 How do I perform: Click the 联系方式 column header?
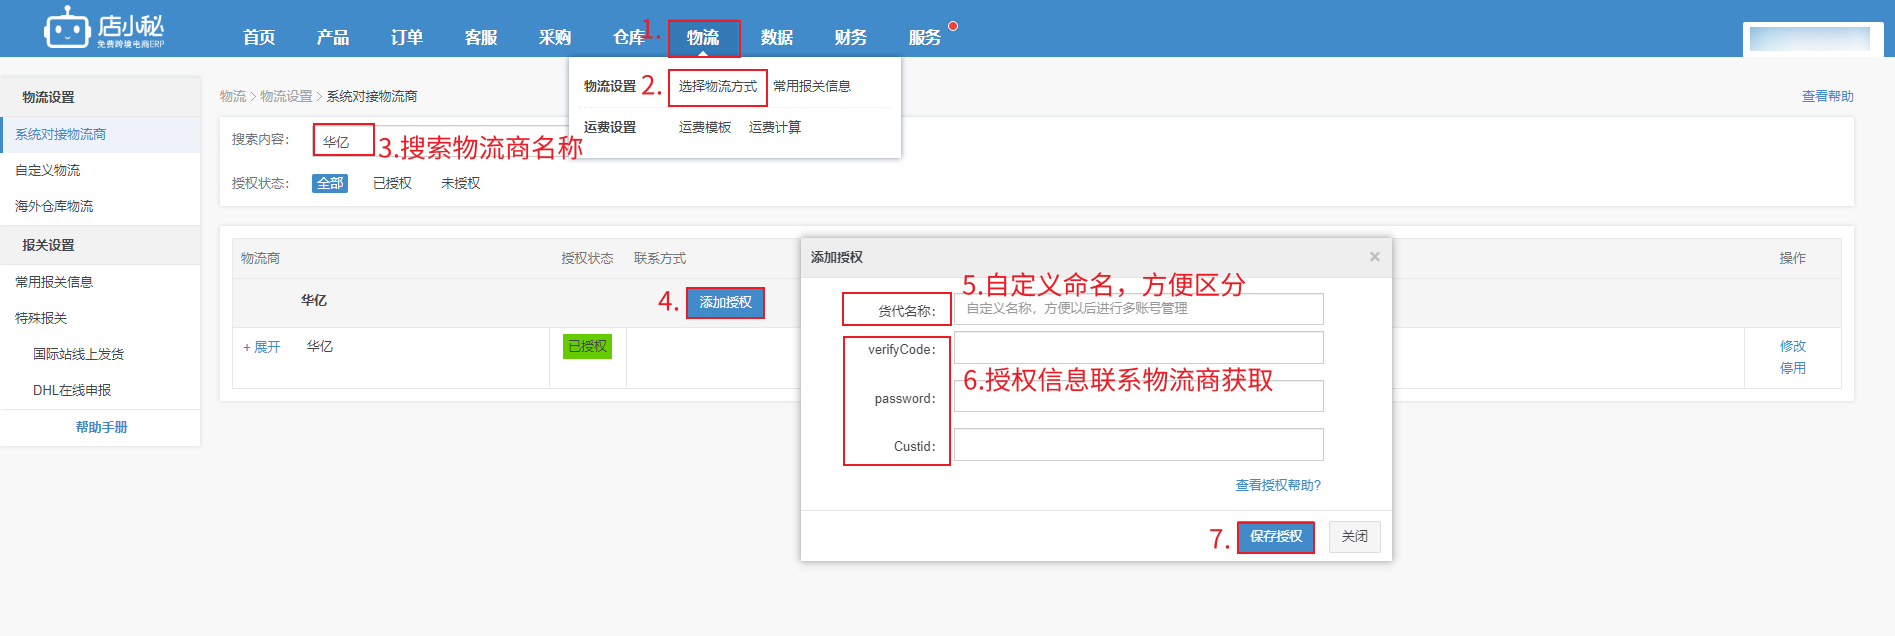pyautogui.click(x=660, y=258)
